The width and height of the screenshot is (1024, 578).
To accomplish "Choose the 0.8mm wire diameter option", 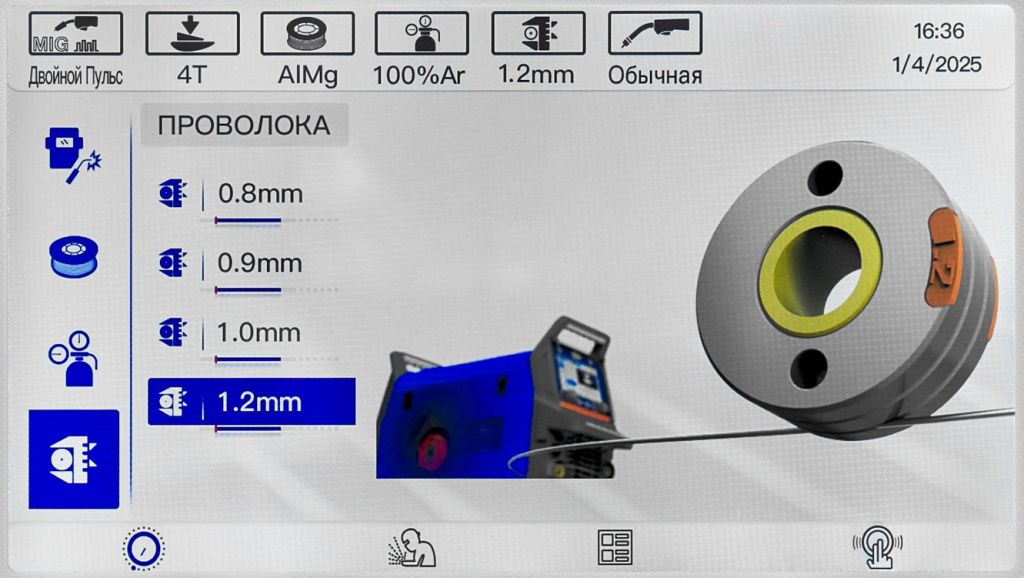I will [251, 194].
